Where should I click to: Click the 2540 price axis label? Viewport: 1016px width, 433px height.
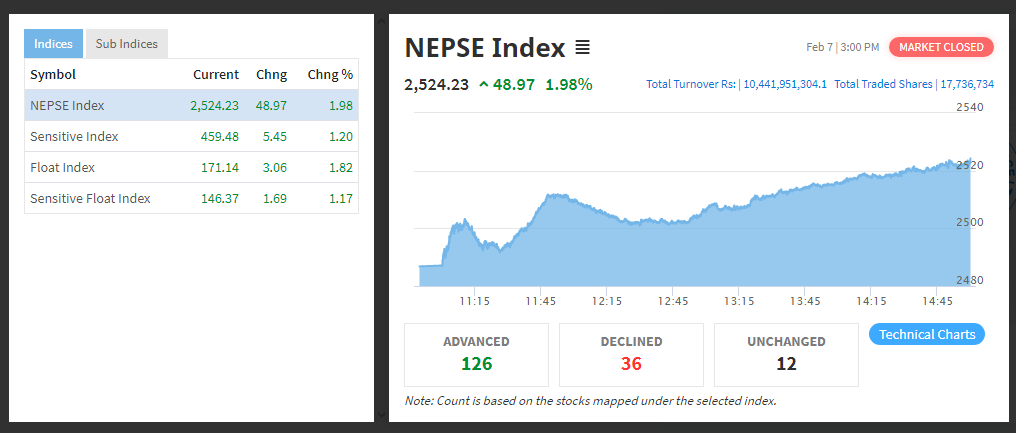tap(970, 108)
